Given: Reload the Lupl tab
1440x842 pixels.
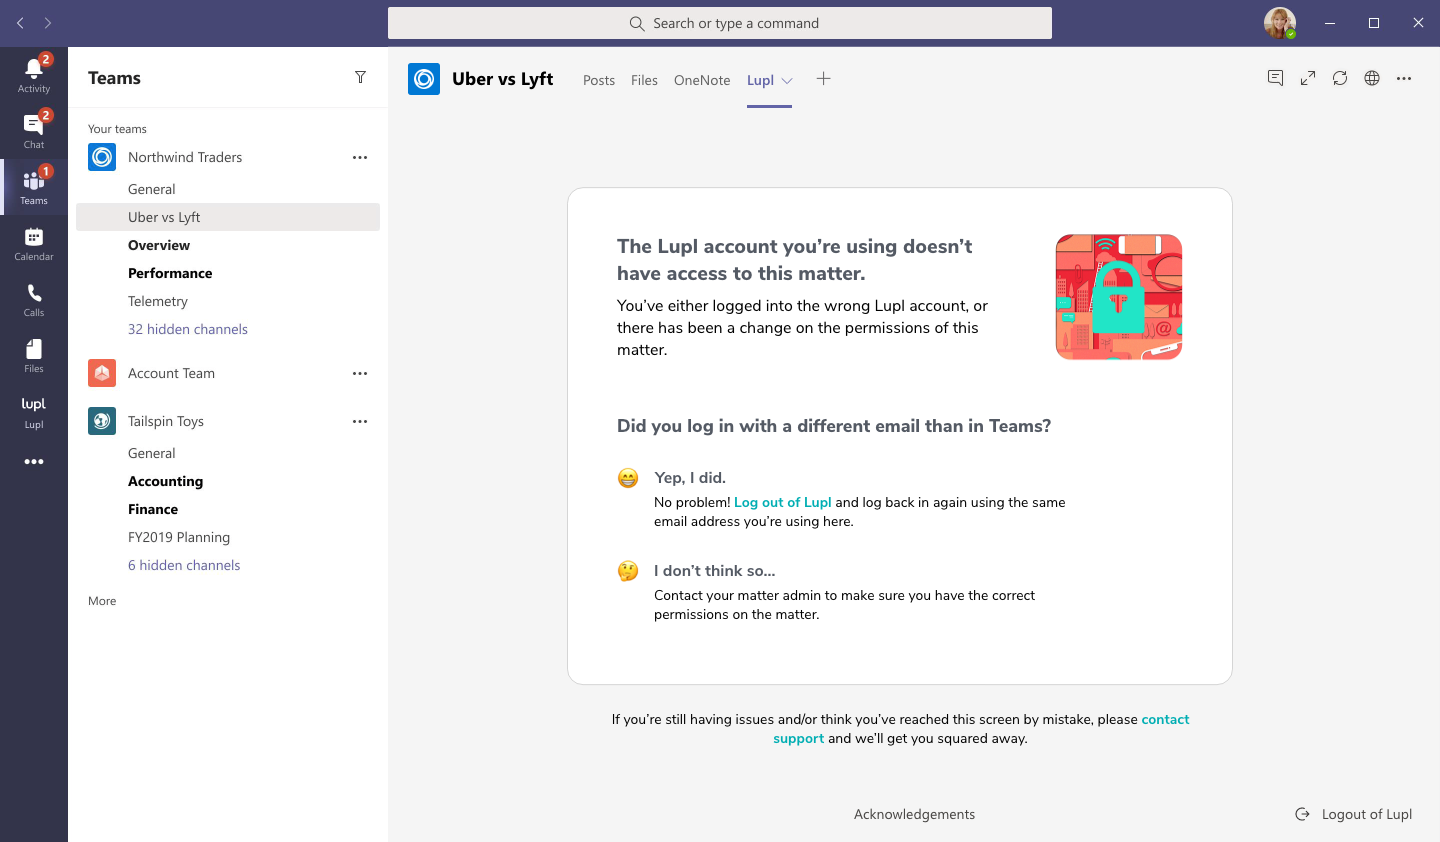Looking at the screenshot, I should point(1340,78).
